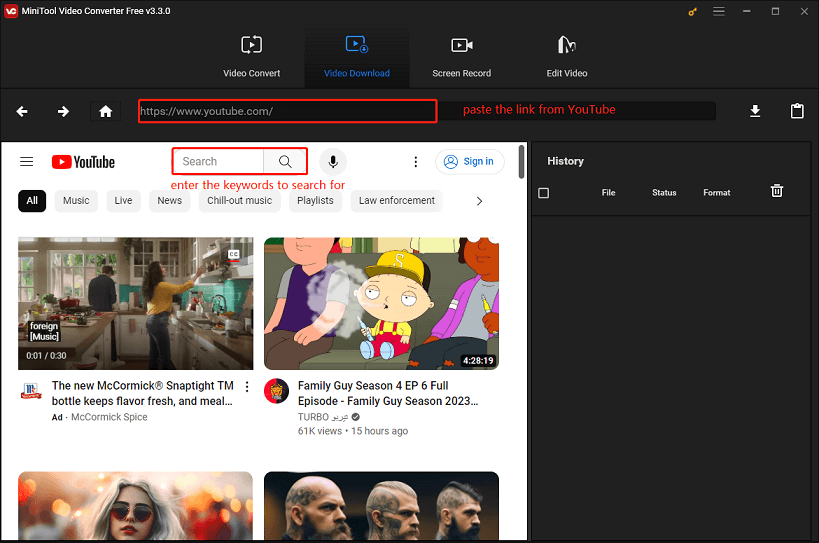
Task: Click the Status column header
Action: coord(664,193)
